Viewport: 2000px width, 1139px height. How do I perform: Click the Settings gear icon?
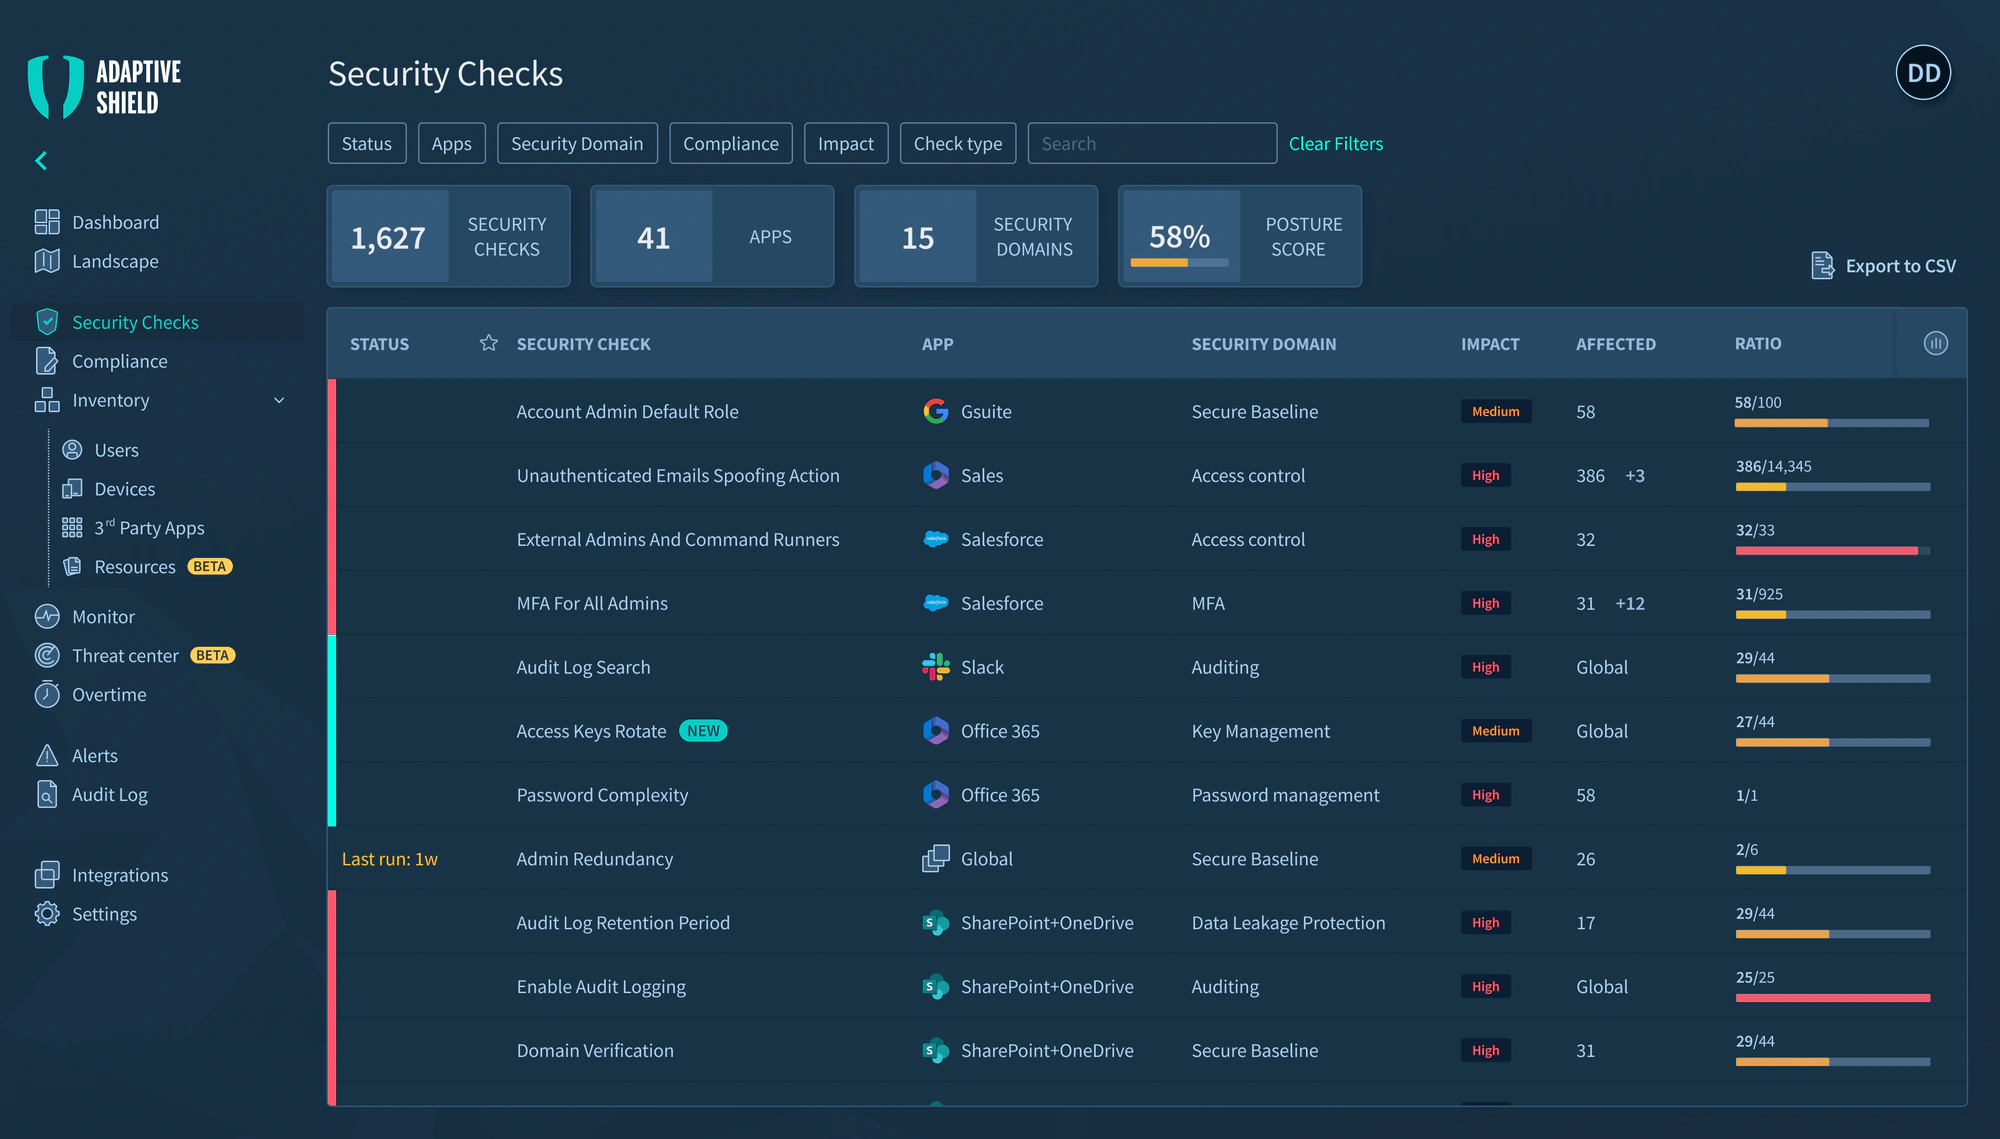(x=47, y=914)
